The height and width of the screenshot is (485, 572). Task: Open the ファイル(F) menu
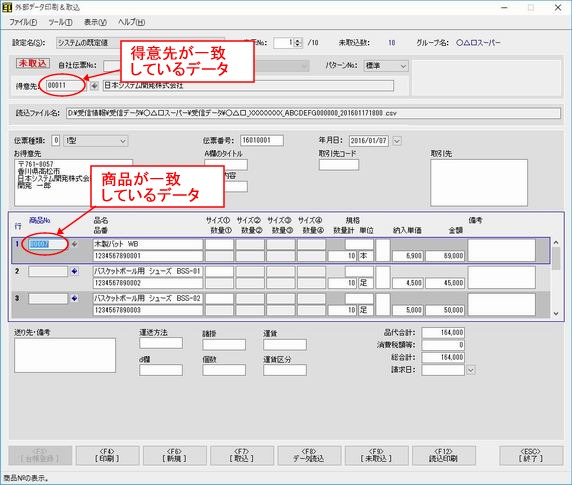[x=23, y=22]
